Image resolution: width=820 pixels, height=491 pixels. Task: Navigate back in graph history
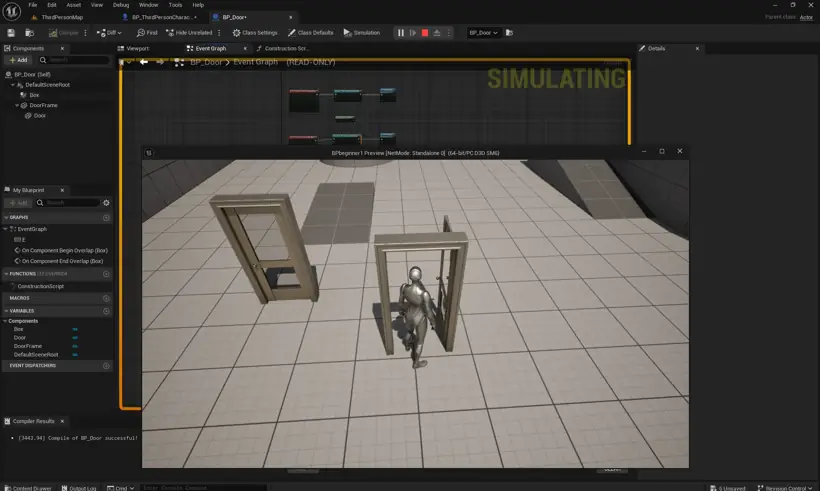click(144, 62)
